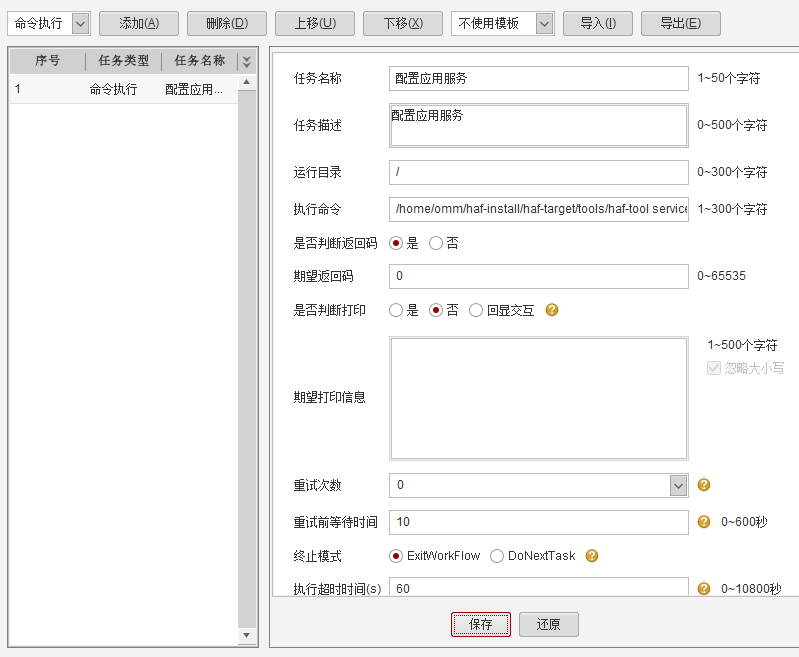Expand the 重试次数 dropdown
Image resolution: width=799 pixels, height=657 pixels.
tap(678, 485)
